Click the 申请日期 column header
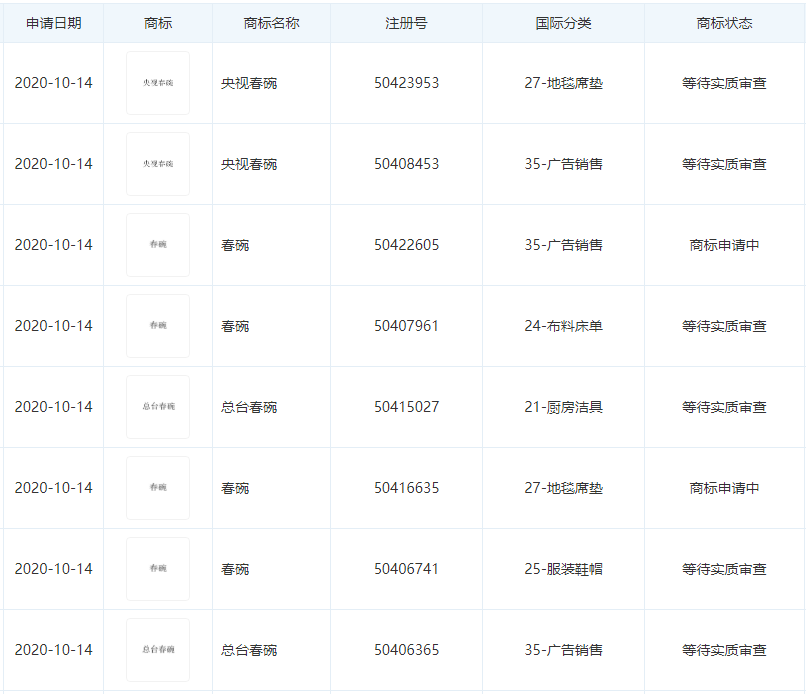 (x=53, y=23)
